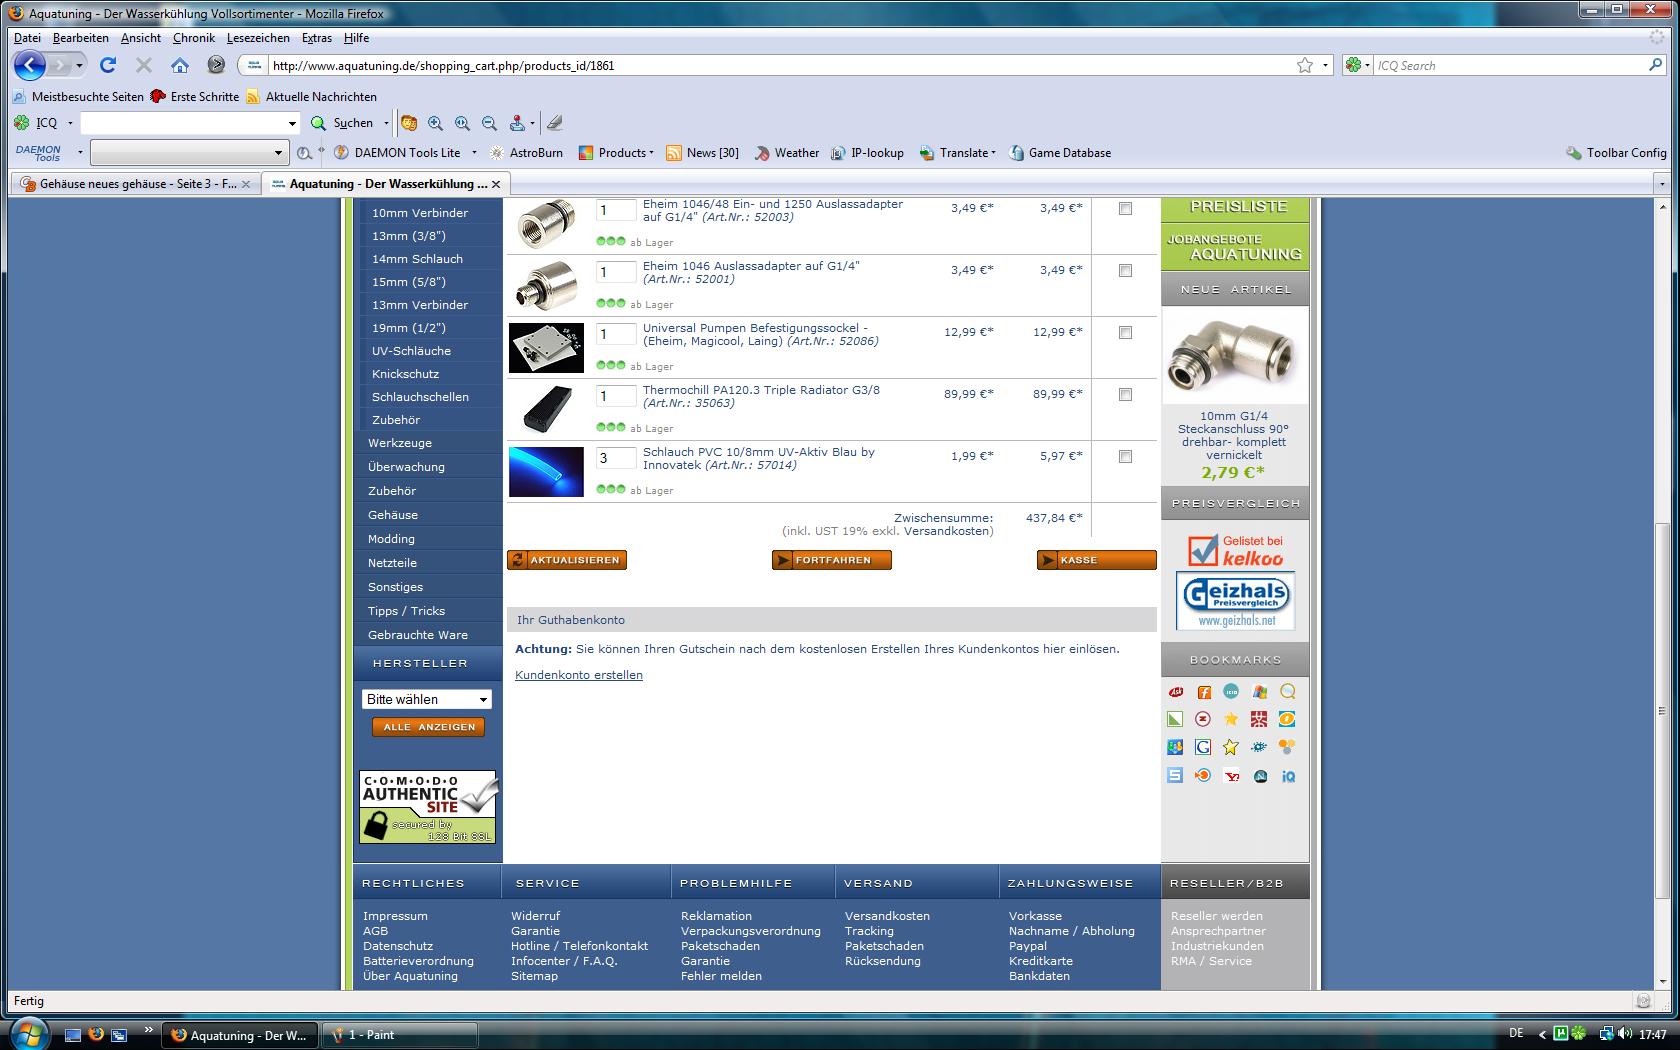Open the Lesezeichen menu
This screenshot has width=1680, height=1050.
coord(258,38)
